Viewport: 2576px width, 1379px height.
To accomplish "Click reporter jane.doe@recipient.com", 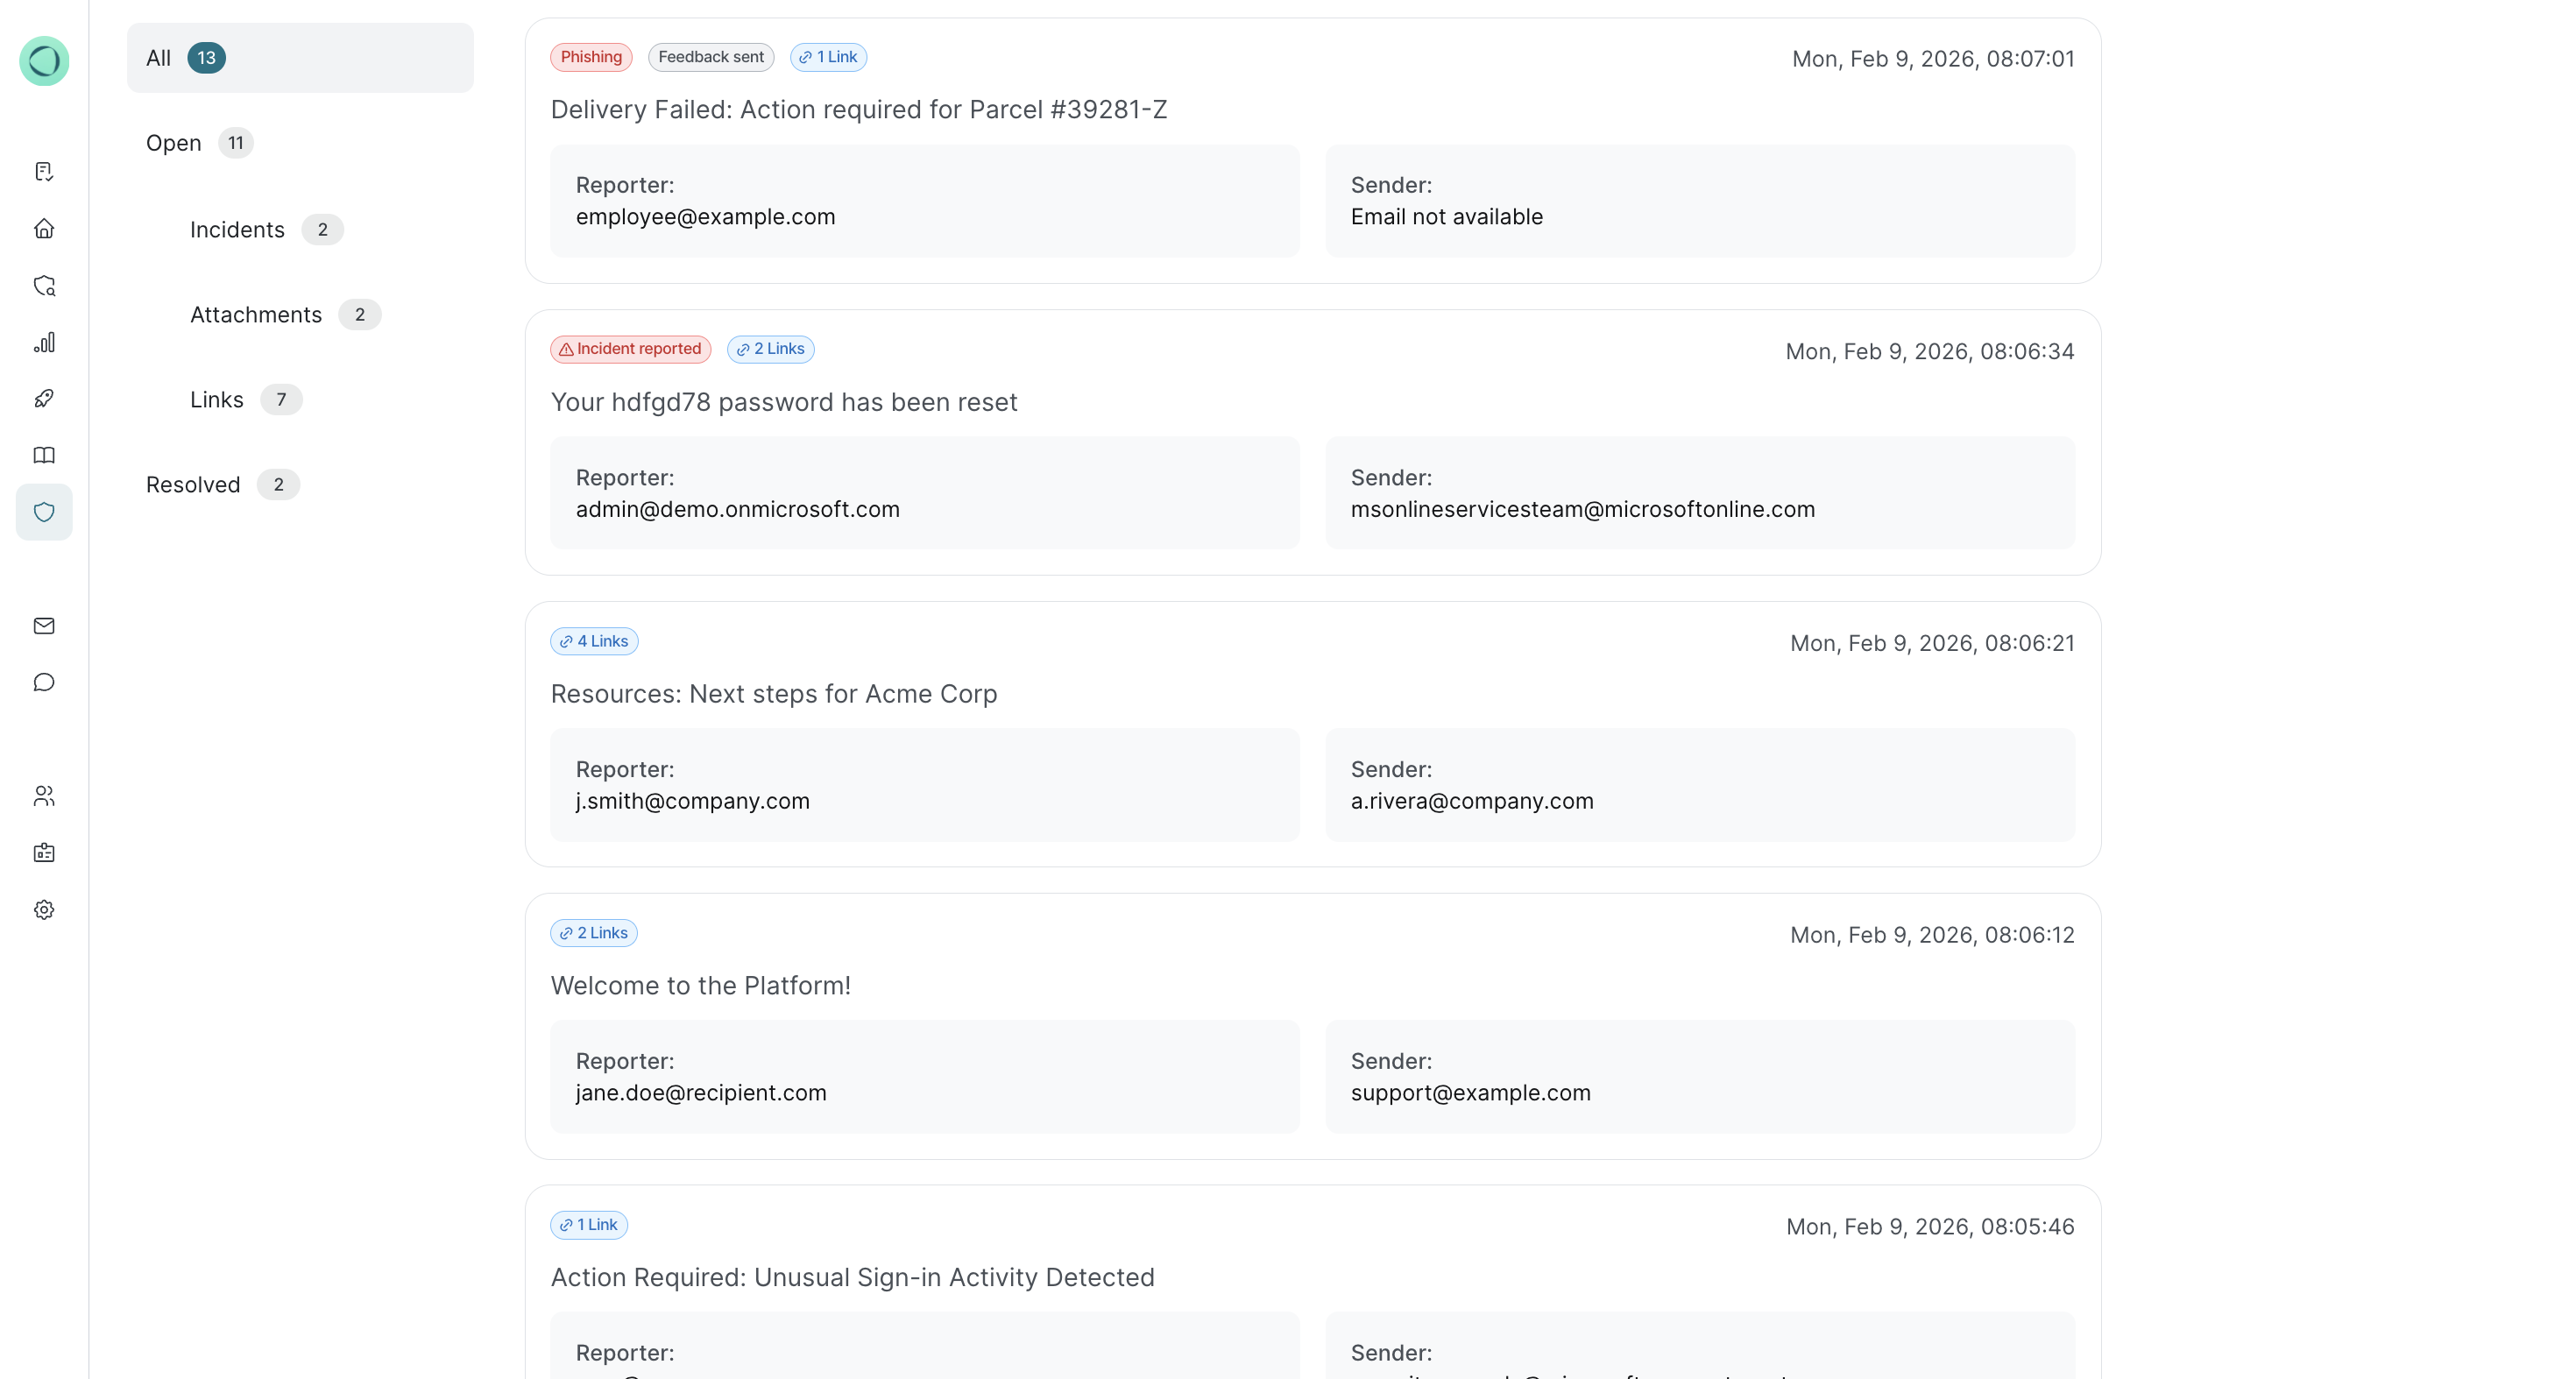I will click(x=701, y=1093).
